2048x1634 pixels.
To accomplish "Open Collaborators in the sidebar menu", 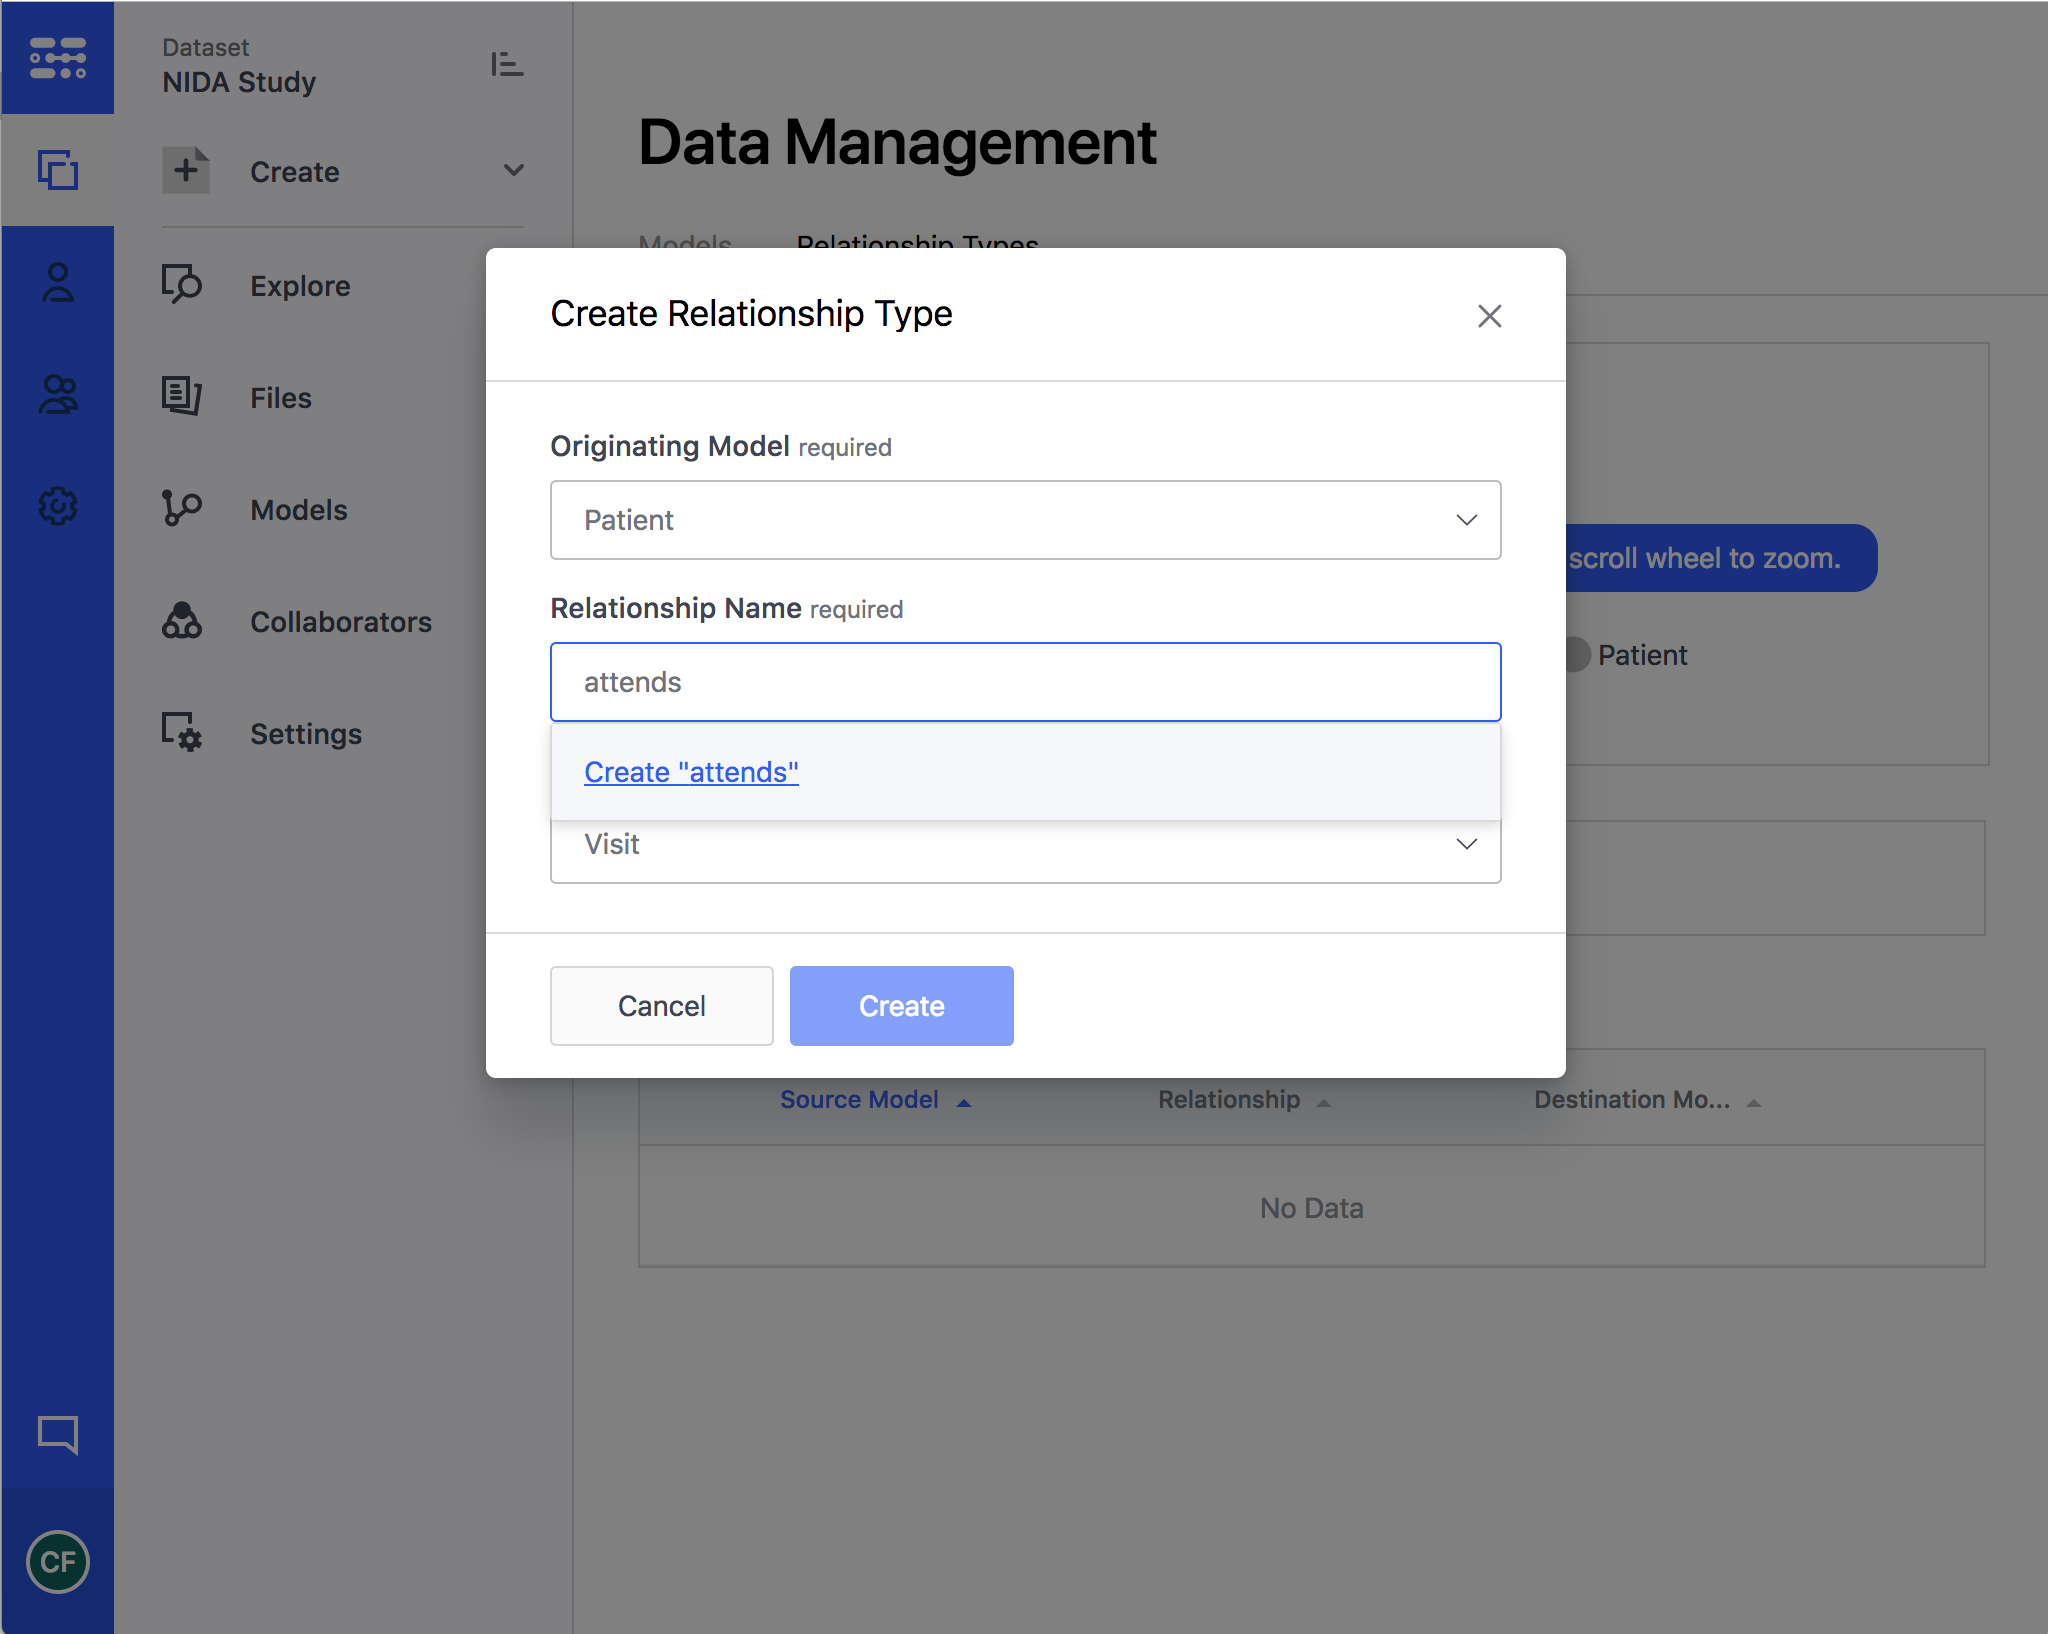I will coord(340,622).
